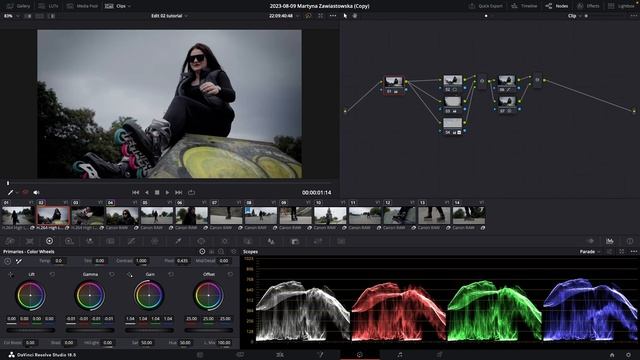Viewport: 640px width, 360px height.
Task: Toggle the Clips thumbnail strip
Action: point(116,6)
